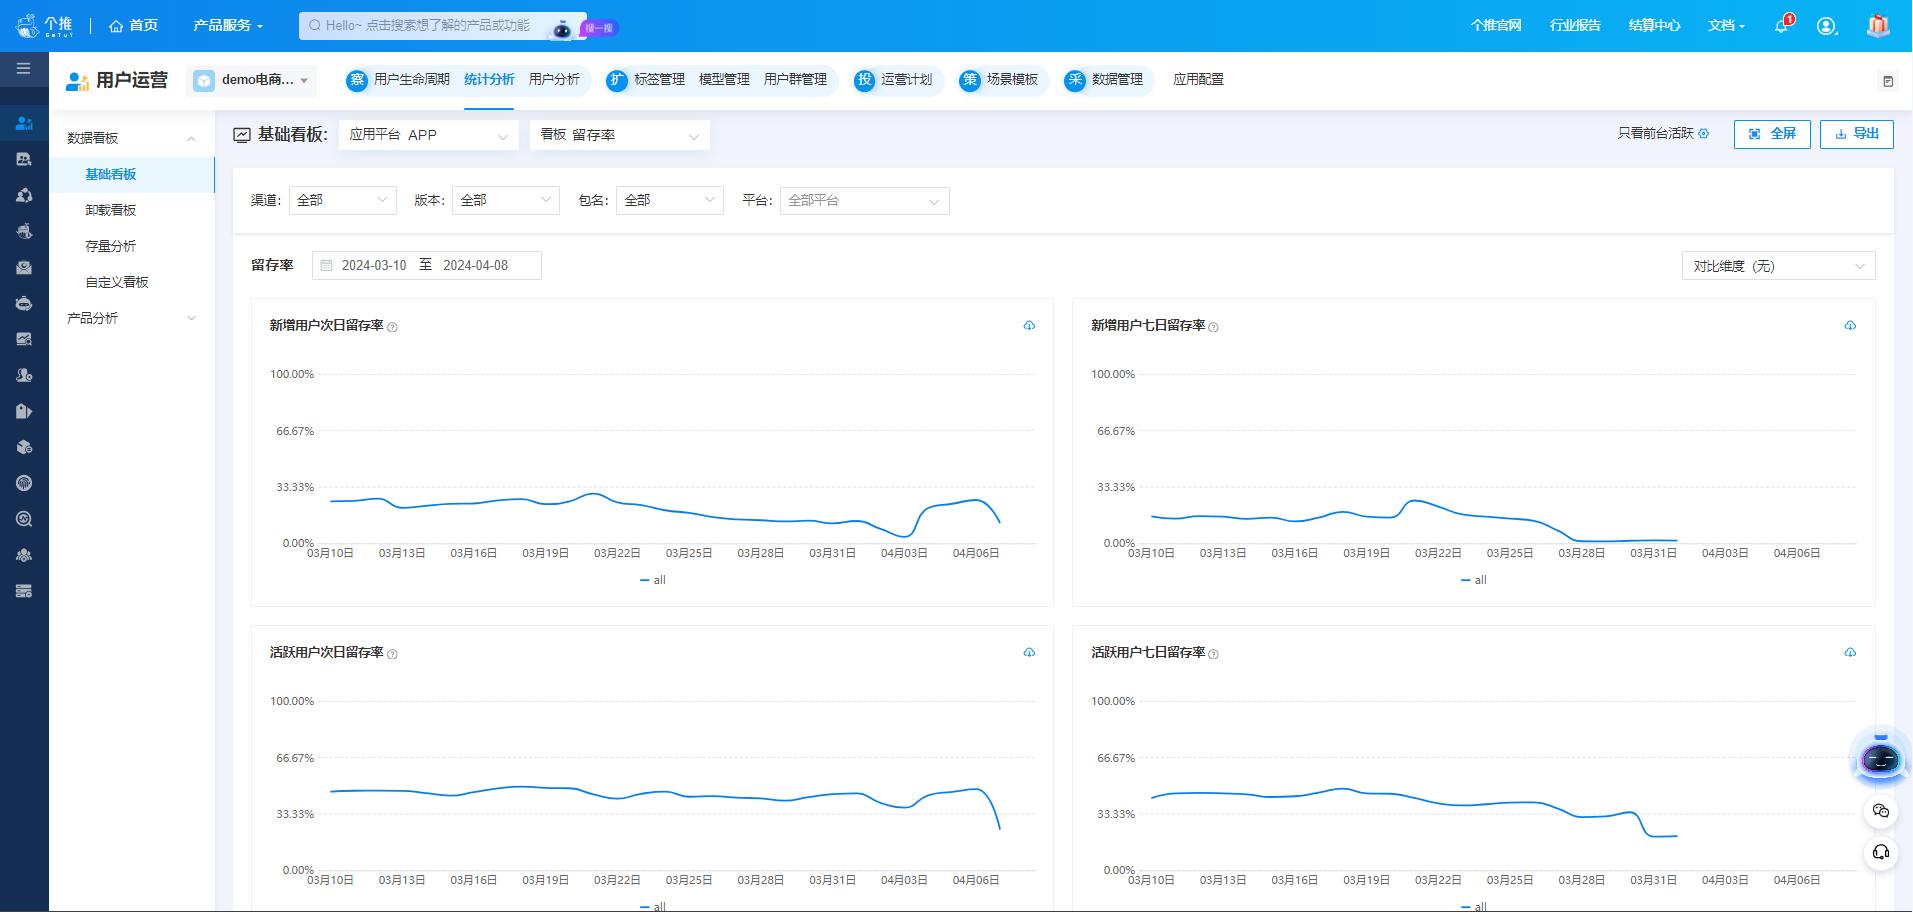1913x912 pixels.
Task: Open 看板 留存率 dropdown
Action: tap(620, 135)
